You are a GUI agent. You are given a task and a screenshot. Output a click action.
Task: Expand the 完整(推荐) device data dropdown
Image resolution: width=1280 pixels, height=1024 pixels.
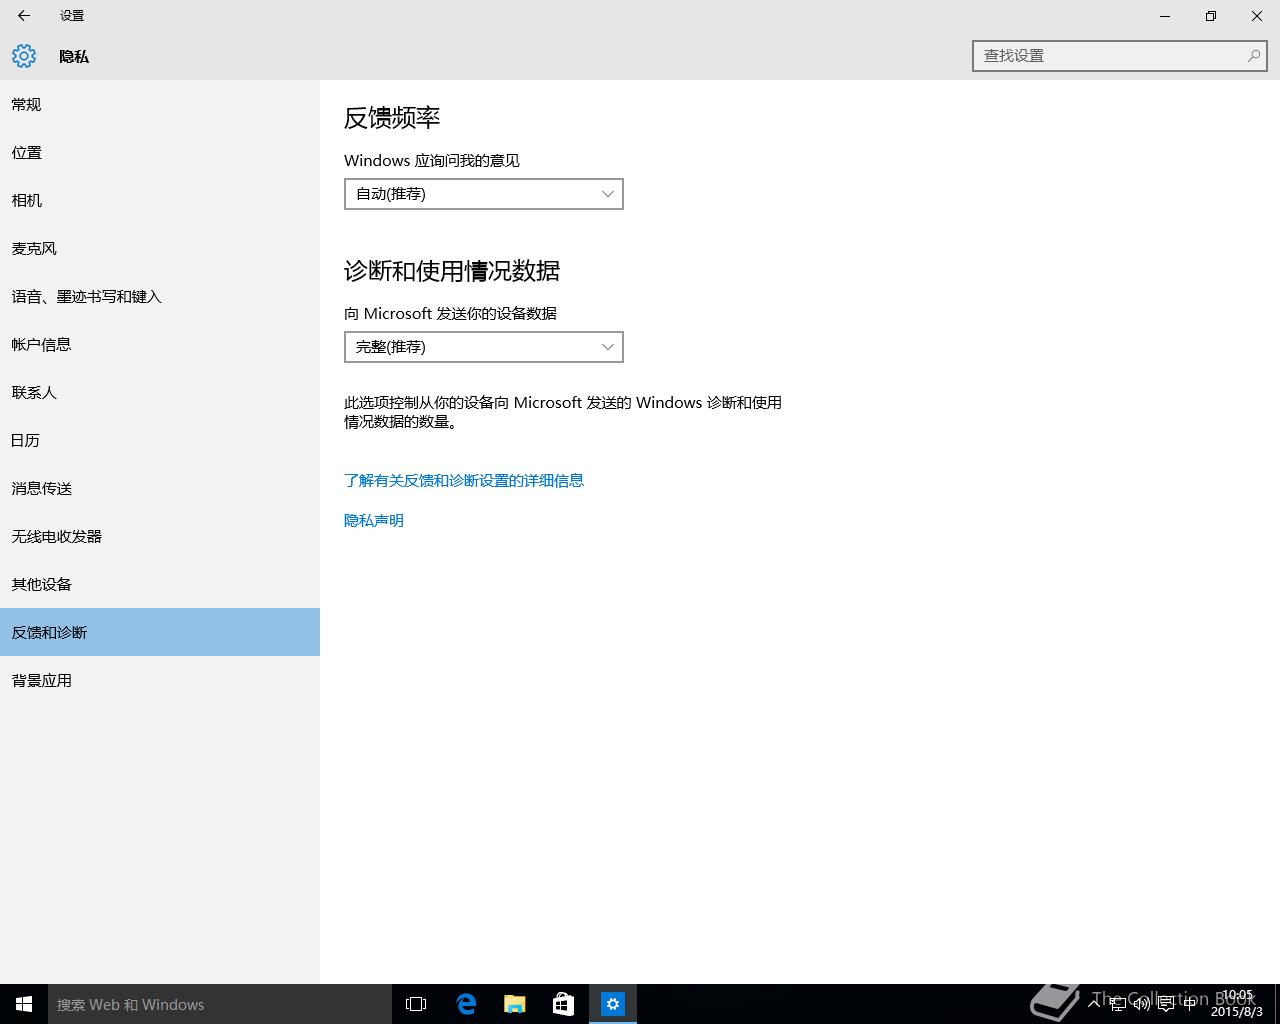pos(484,347)
